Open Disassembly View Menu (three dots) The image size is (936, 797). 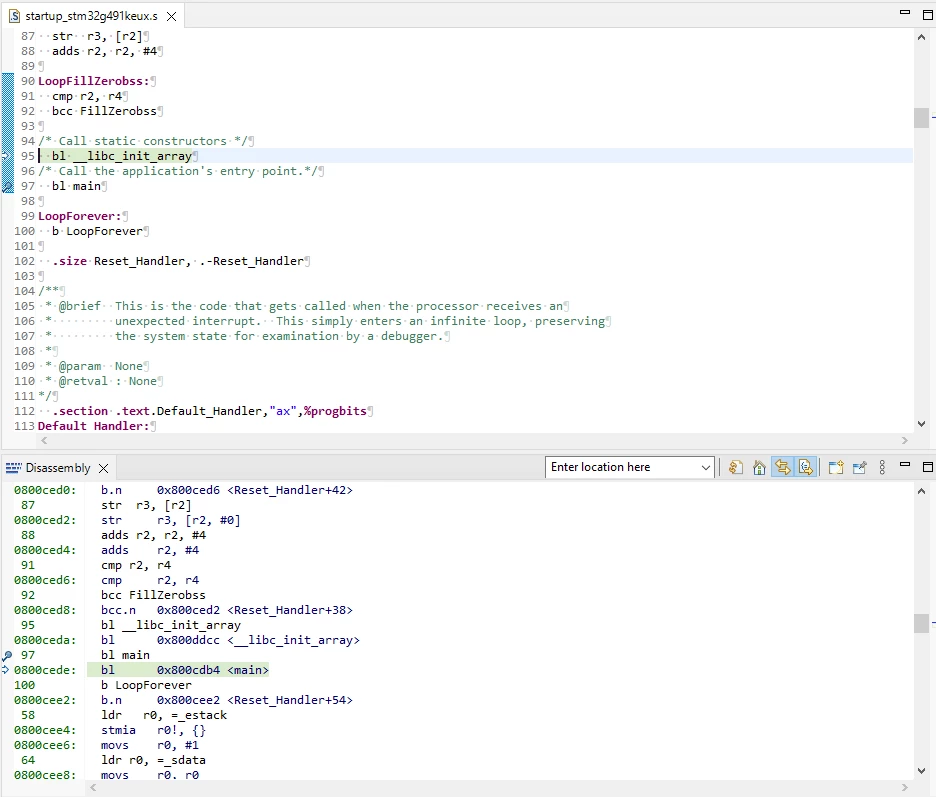coord(882,467)
